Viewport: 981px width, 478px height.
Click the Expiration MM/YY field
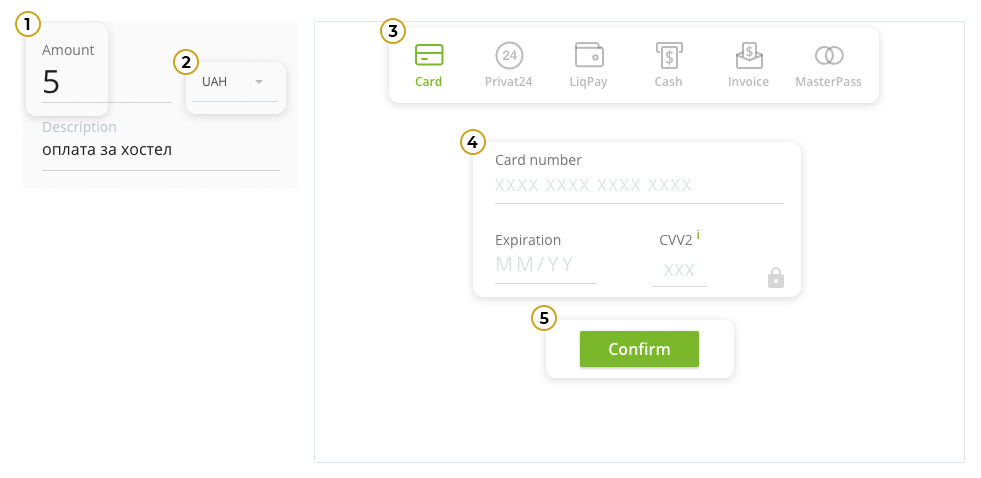tap(545, 265)
